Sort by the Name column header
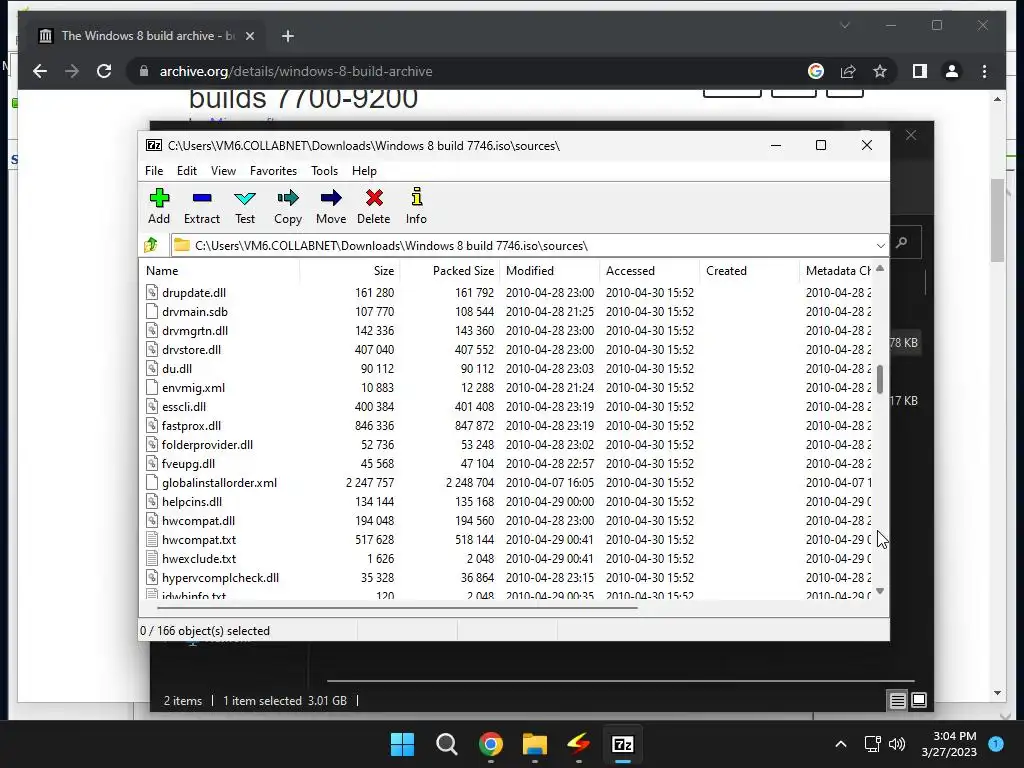Screen dimensions: 1024x768 [x=219, y=270]
